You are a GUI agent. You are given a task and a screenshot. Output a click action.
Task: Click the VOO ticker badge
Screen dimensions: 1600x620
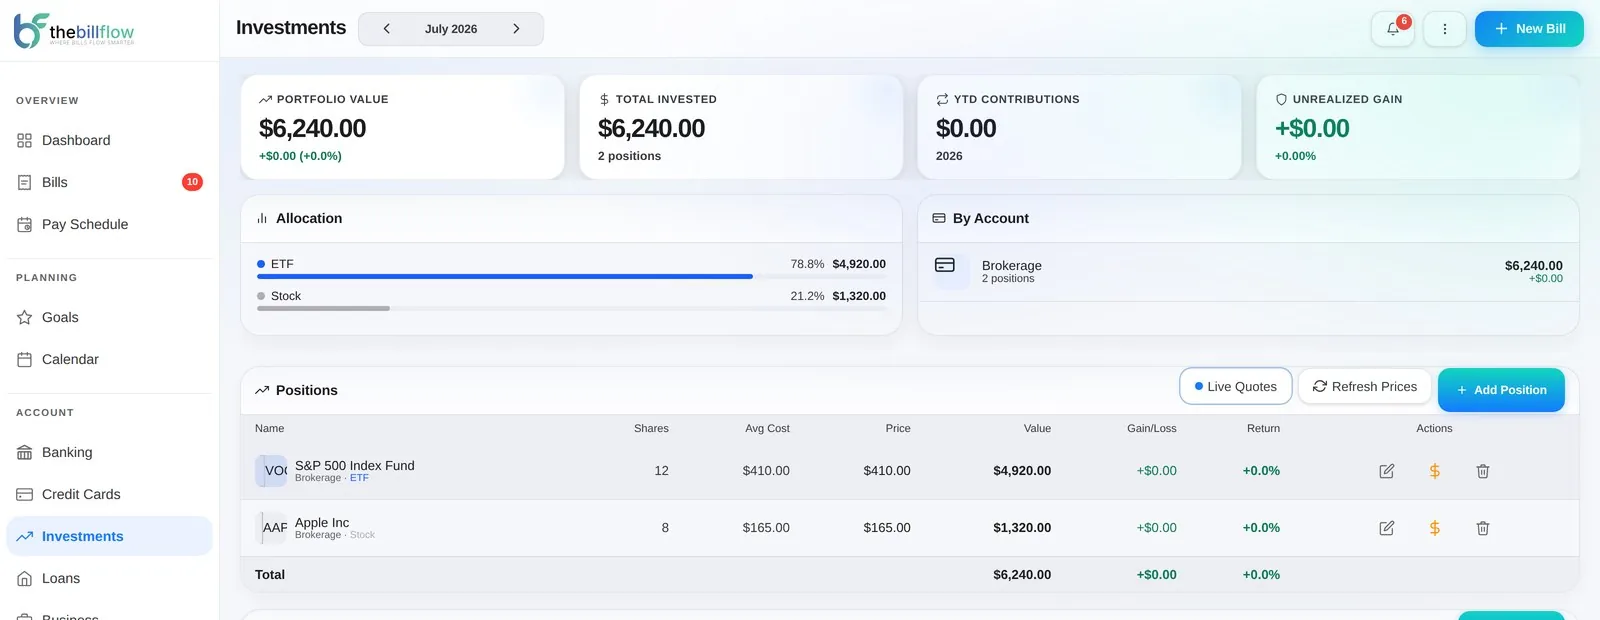point(271,471)
